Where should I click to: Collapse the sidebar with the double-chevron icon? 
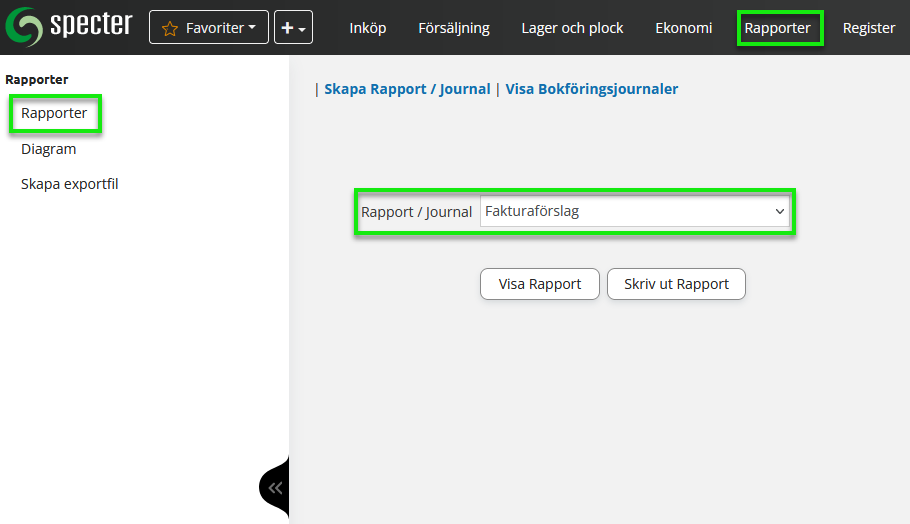point(275,488)
